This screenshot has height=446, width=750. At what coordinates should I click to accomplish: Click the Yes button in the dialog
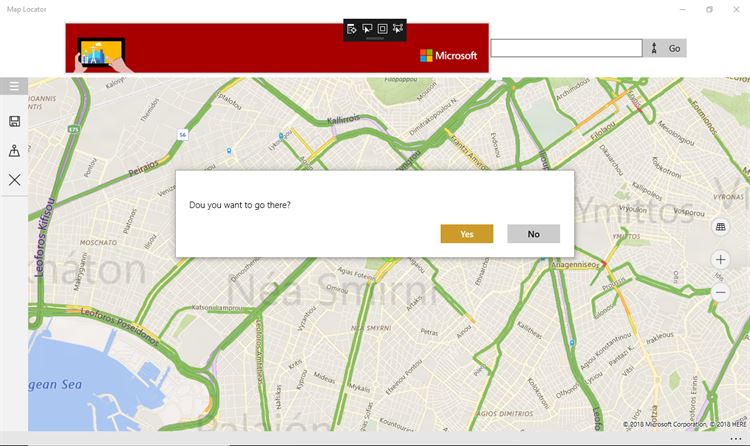click(x=467, y=234)
